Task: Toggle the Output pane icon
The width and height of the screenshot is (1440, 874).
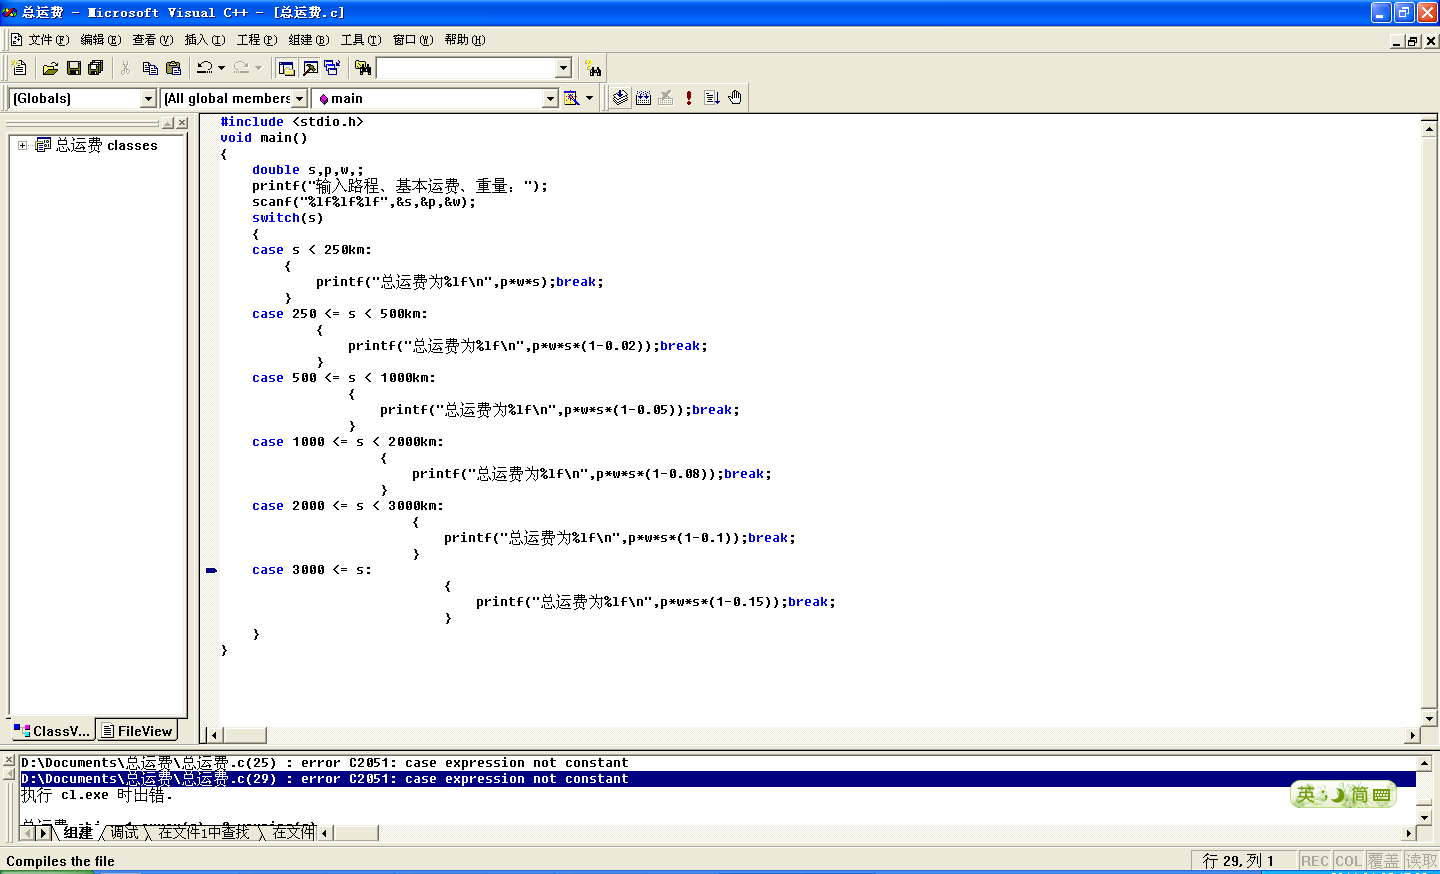Action: (310, 68)
